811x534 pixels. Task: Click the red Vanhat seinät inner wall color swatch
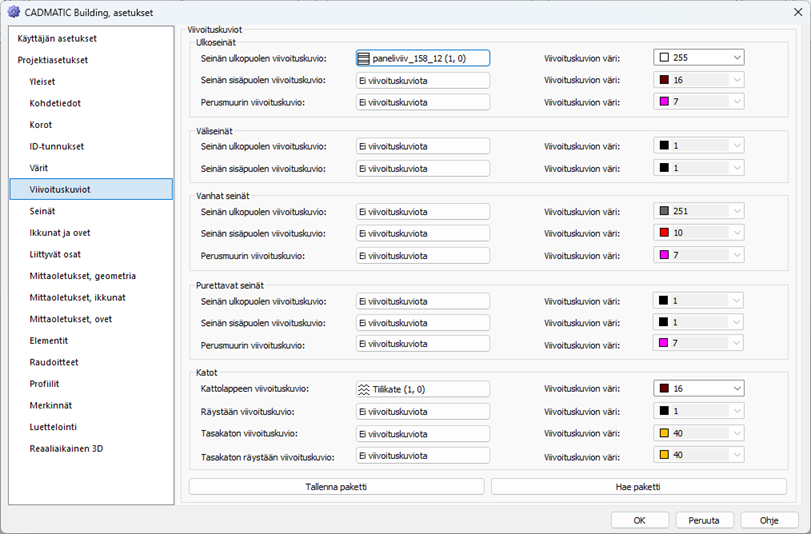coord(664,233)
